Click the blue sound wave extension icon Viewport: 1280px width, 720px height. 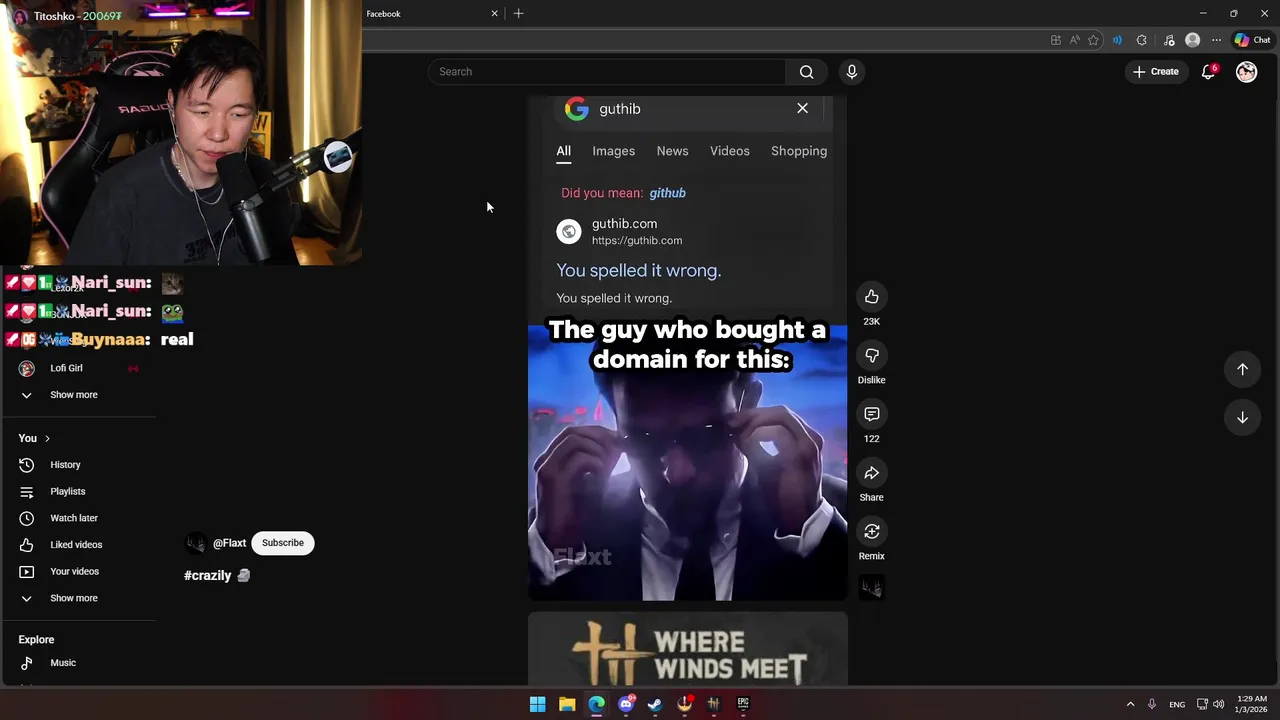pos(1117,40)
